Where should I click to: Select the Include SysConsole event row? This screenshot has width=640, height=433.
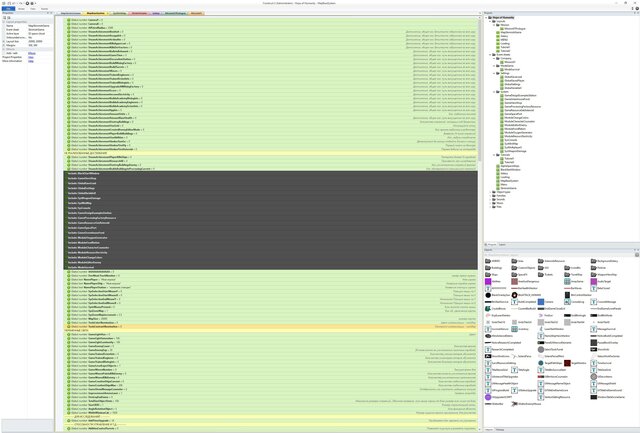click(270, 208)
